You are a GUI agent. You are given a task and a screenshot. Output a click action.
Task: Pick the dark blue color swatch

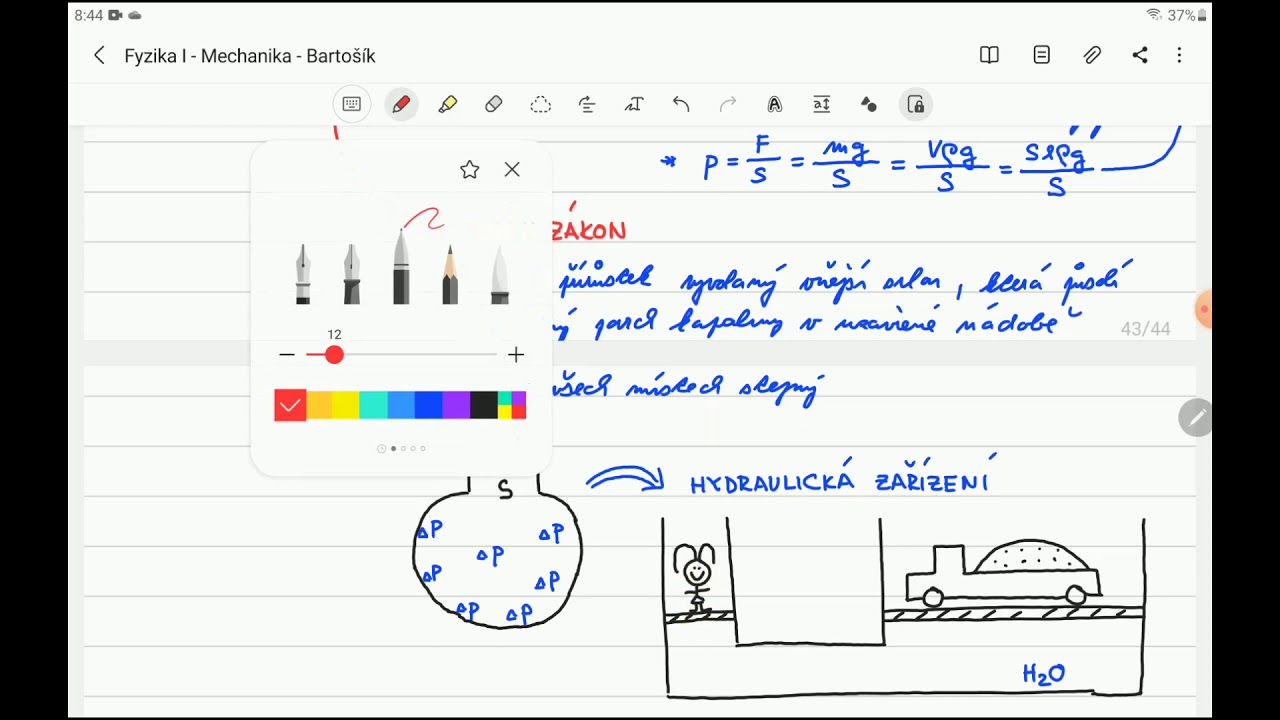tap(429, 405)
